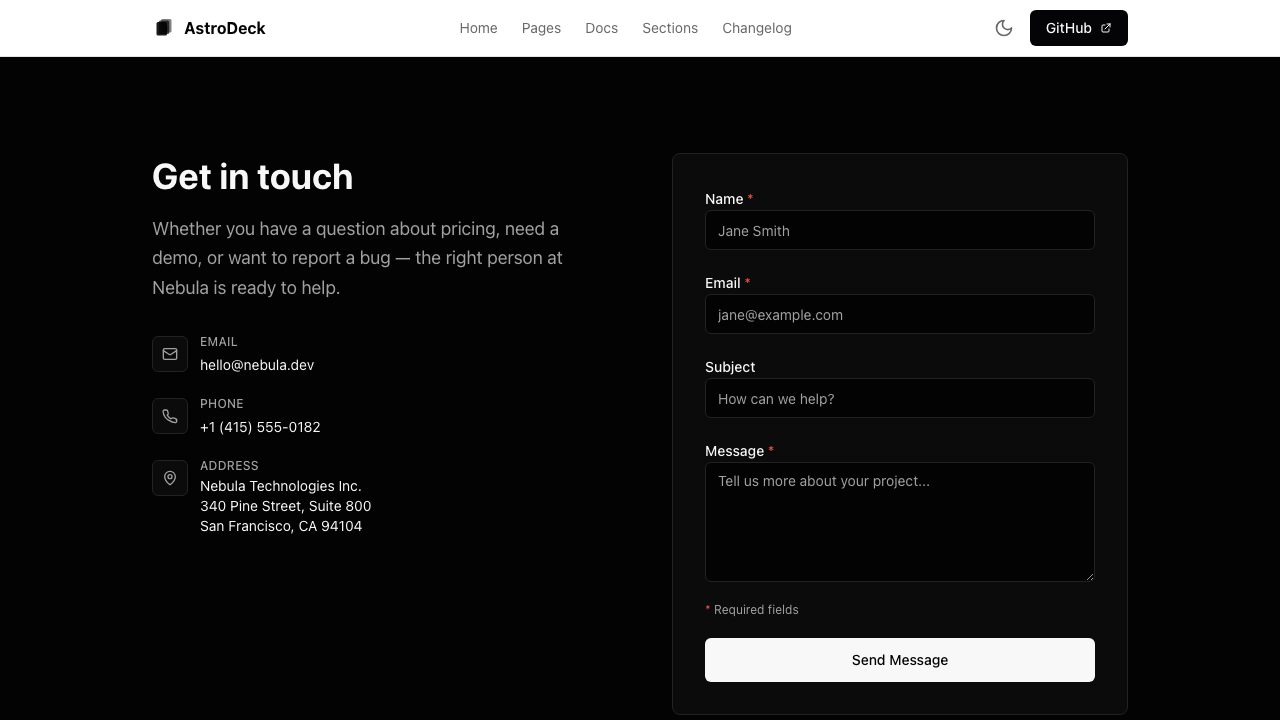The width and height of the screenshot is (1280, 720).
Task: Click the AstroDeck logo icon
Action: tap(163, 28)
